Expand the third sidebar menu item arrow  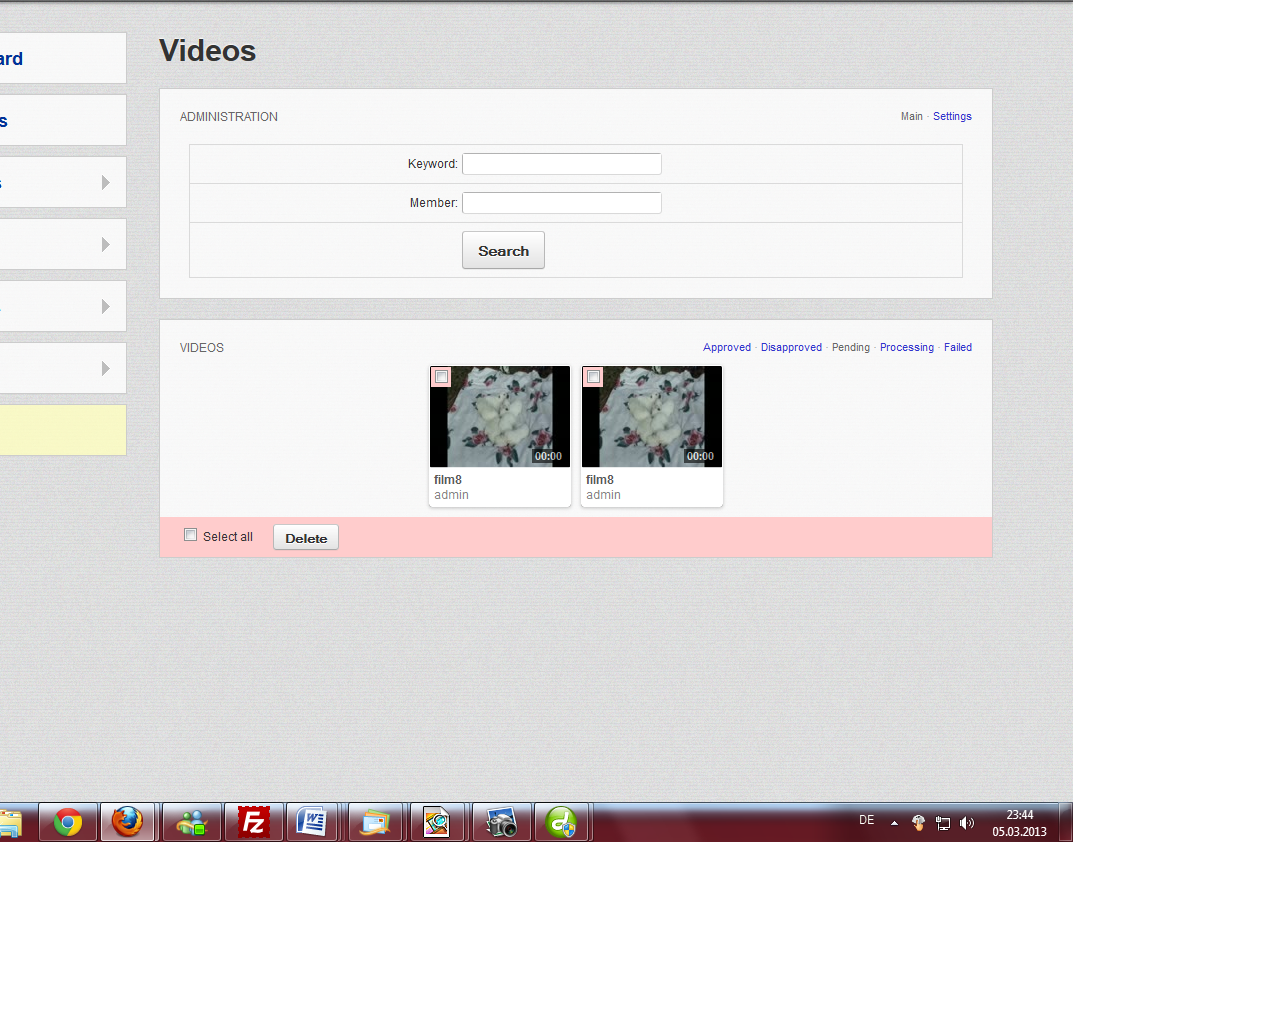[x=105, y=182]
